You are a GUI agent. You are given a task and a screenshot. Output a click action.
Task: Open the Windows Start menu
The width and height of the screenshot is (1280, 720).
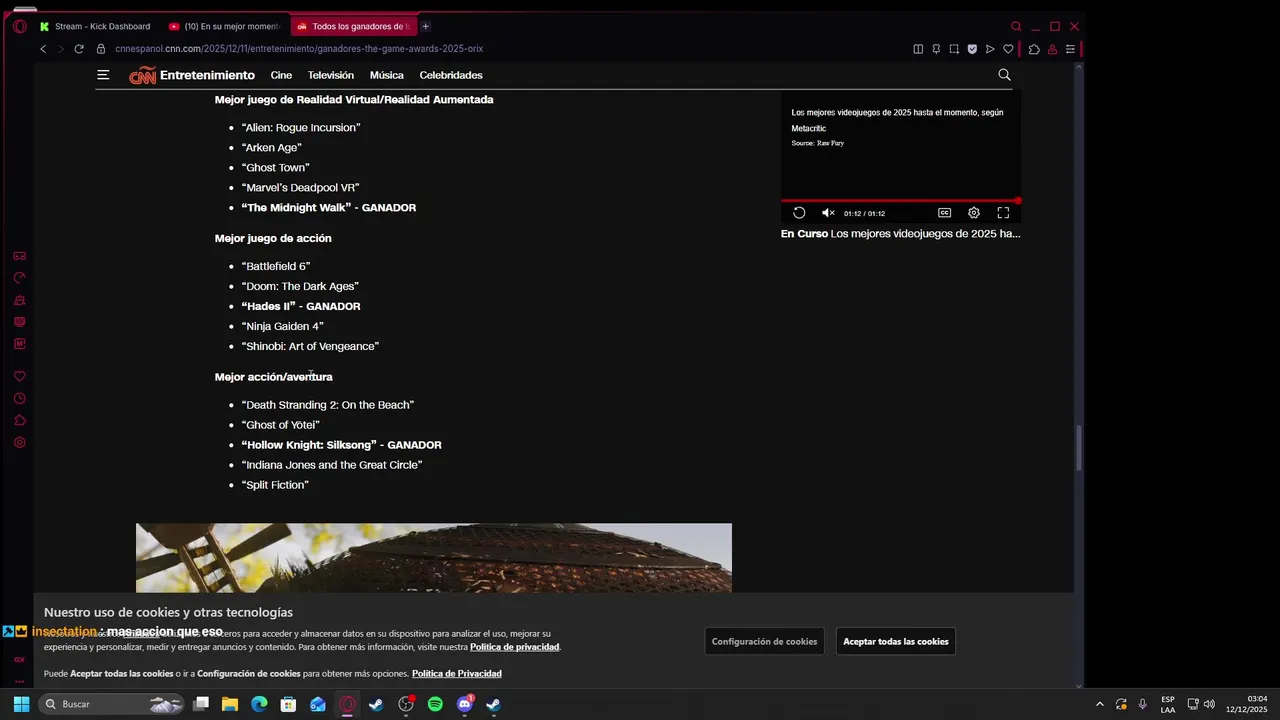[21, 704]
